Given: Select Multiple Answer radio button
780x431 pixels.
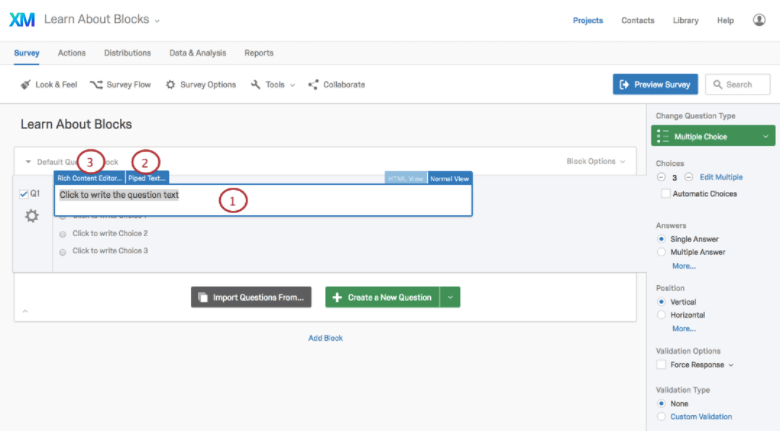Looking at the screenshot, I should tap(661, 252).
